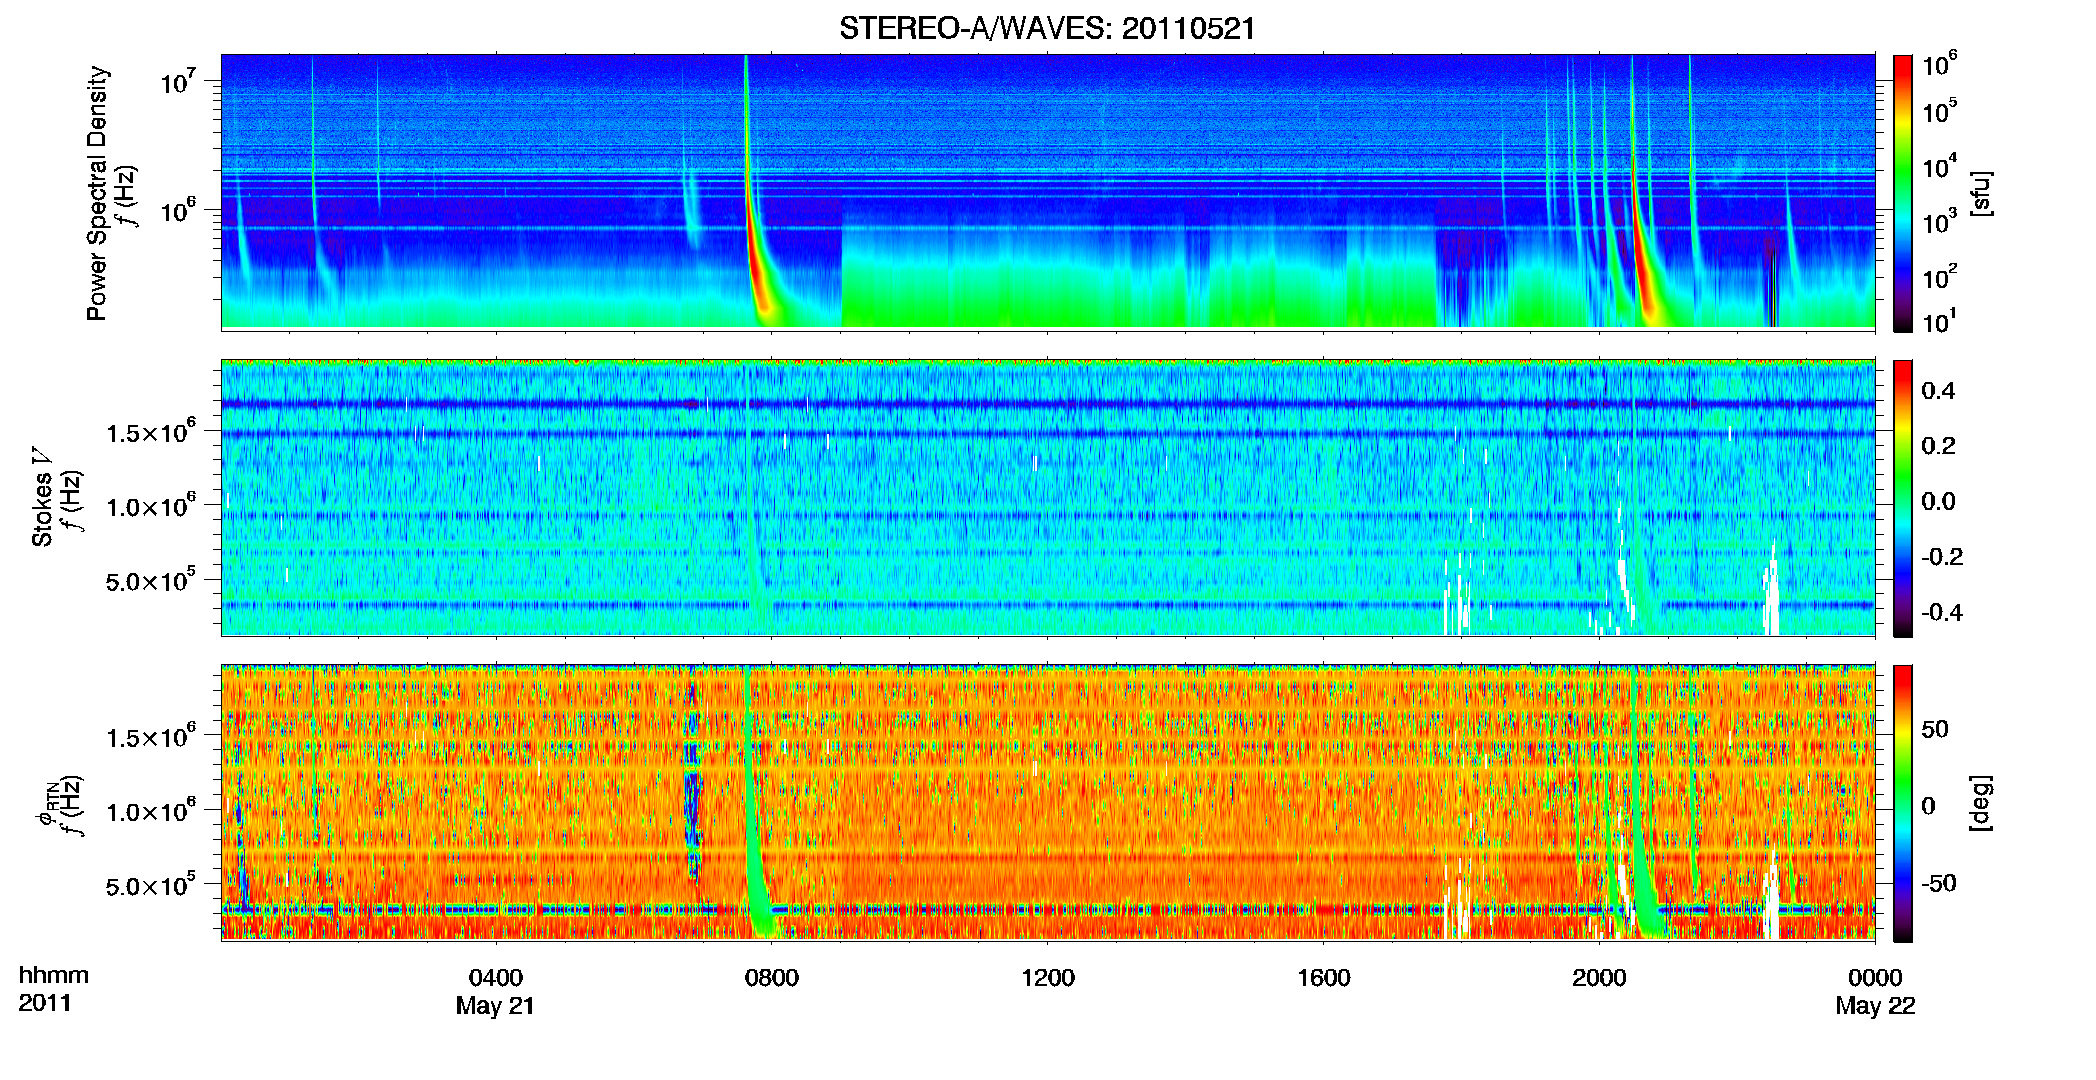Select the 0.2 value on the Stokes color bar
Viewport: 2096px width, 1080px height.
click(1938, 446)
